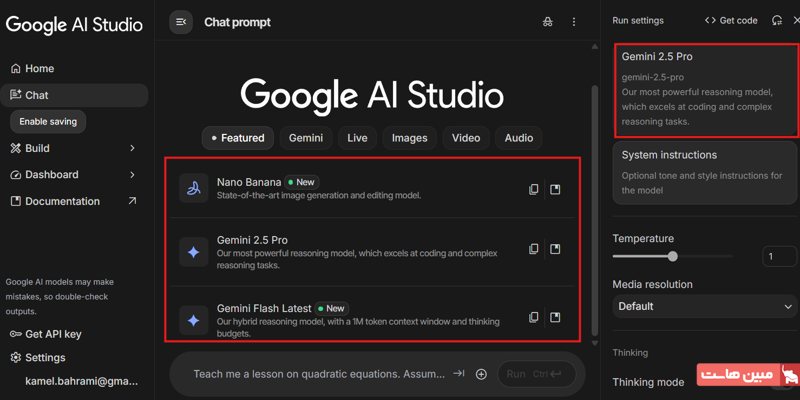Click the key icon next to Get API key

[x=16, y=334]
